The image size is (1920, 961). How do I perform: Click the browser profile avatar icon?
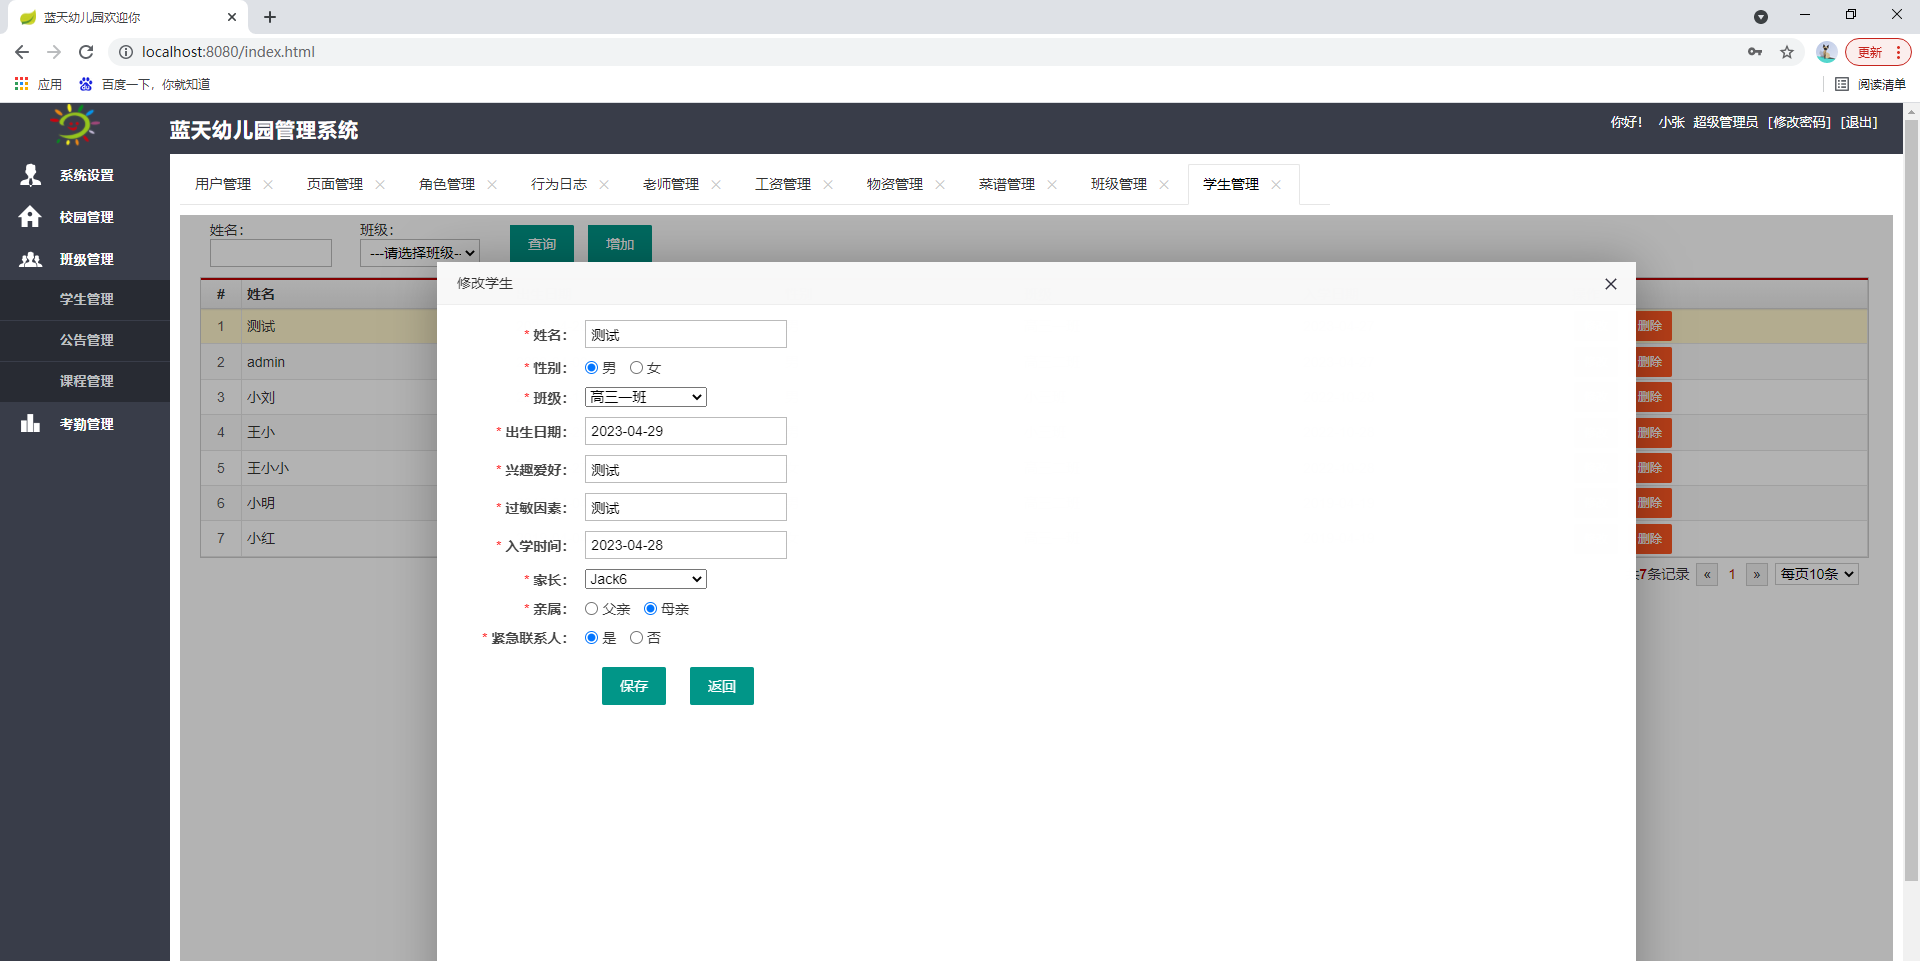point(1826,52)
